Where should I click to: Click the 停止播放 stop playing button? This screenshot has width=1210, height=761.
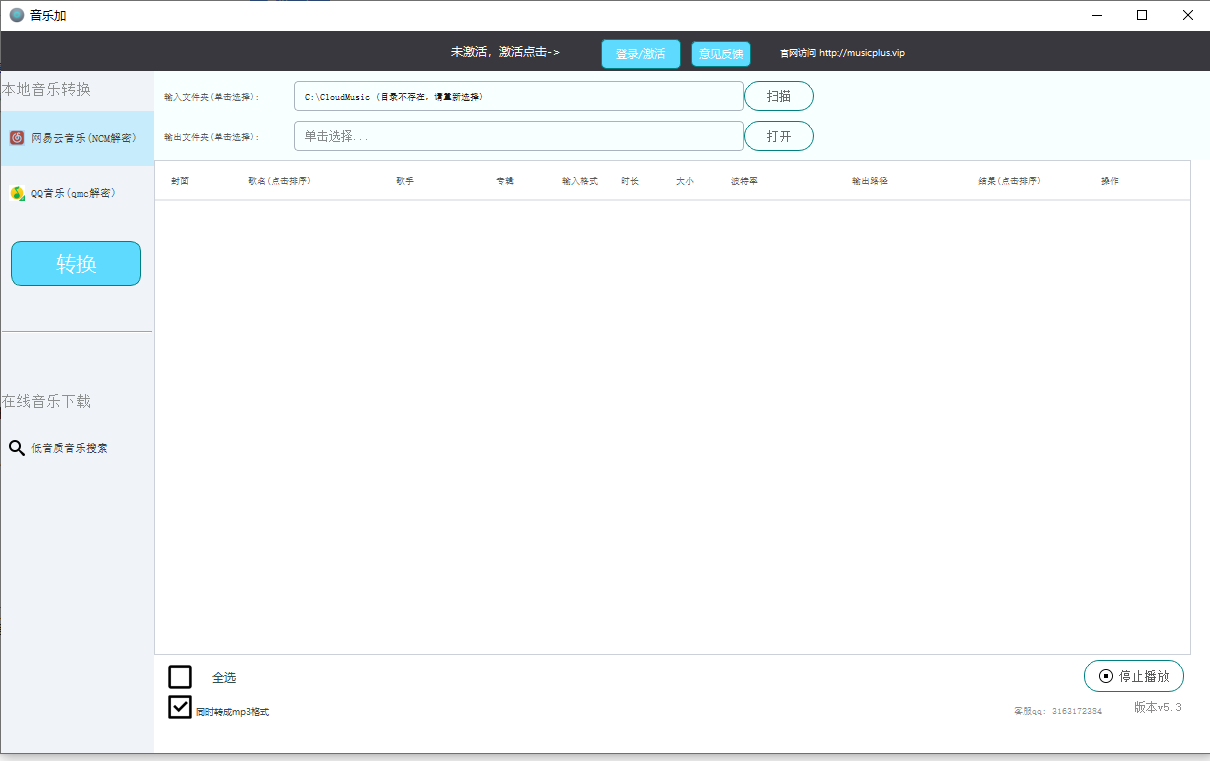[x=1134, y=676]
